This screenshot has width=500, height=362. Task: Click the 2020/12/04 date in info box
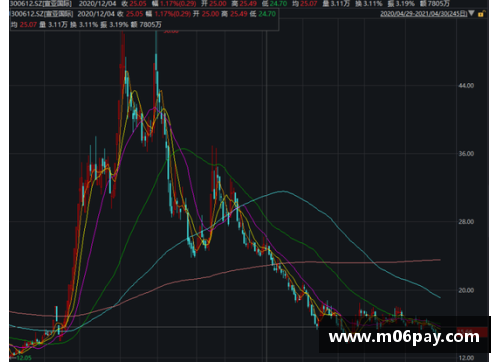pos(97,14)
